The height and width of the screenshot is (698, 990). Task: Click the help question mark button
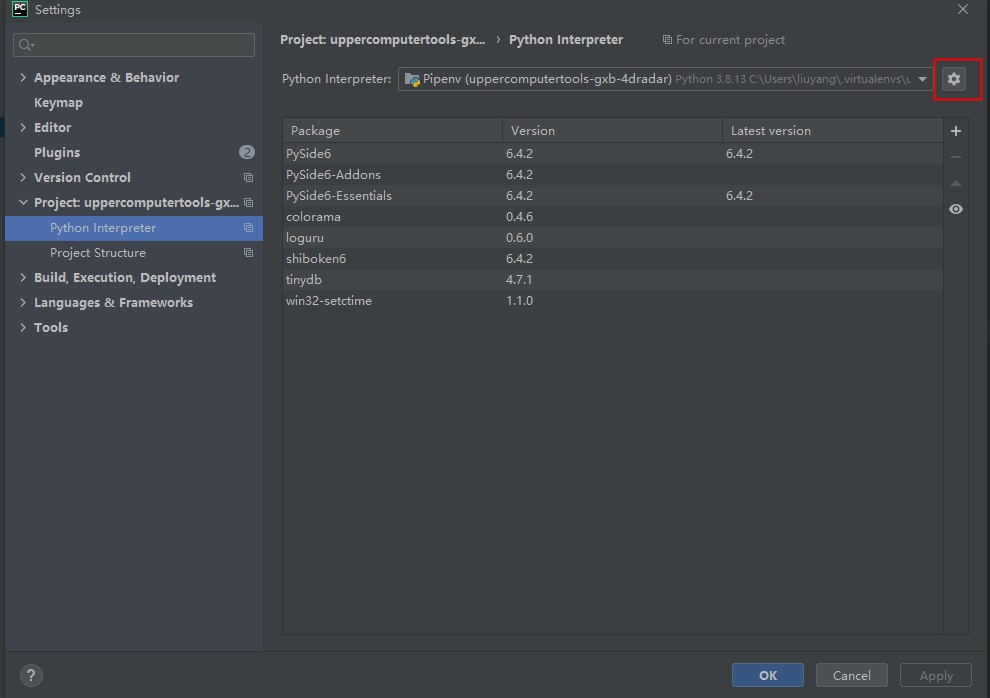pos(31,675)
